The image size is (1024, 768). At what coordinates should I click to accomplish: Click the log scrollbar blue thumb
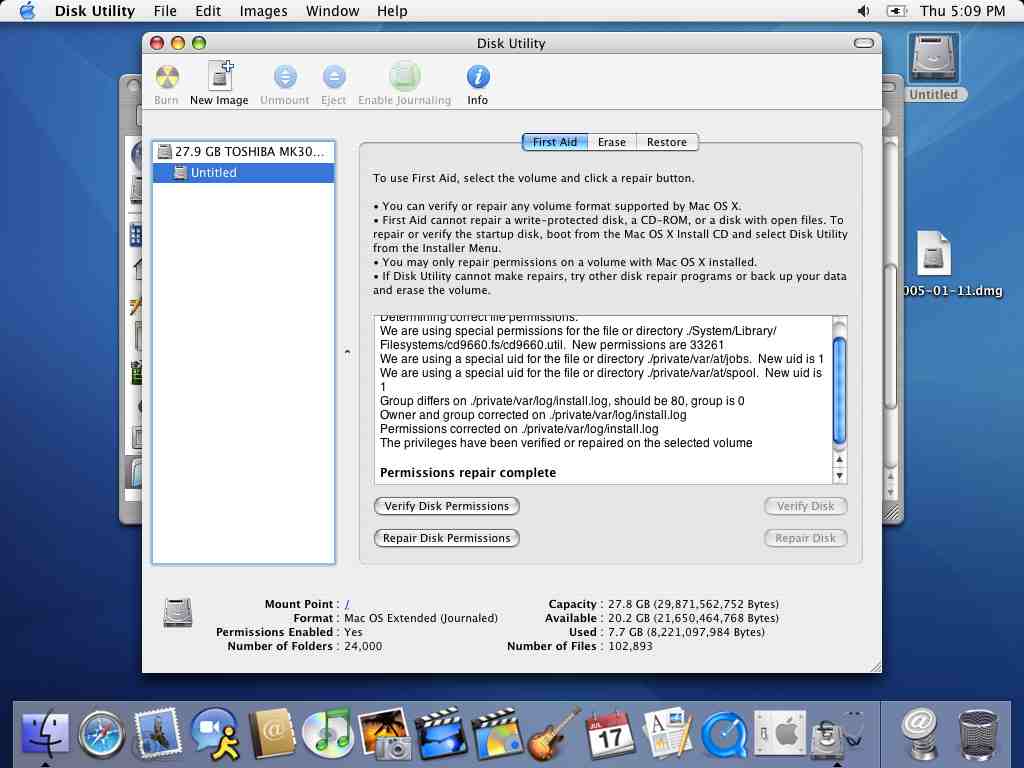(840, 391)
